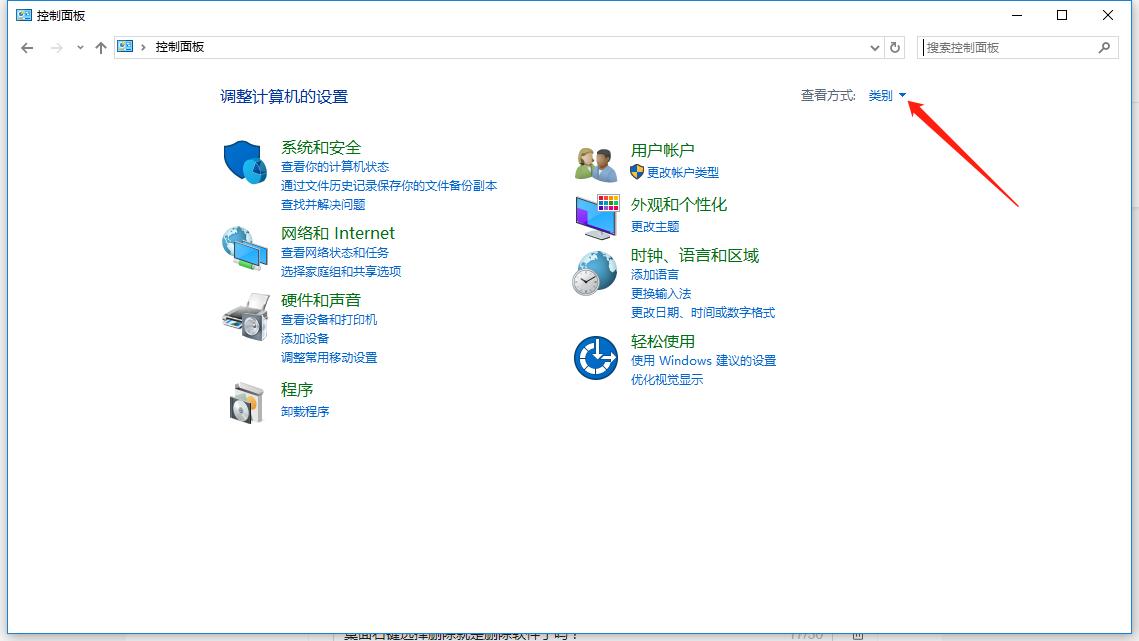The width and height of the screenshot is (1139, 641).
Task: Open 轻松使用 category icon
Action: pyautogui.click(x=596, y=357)
